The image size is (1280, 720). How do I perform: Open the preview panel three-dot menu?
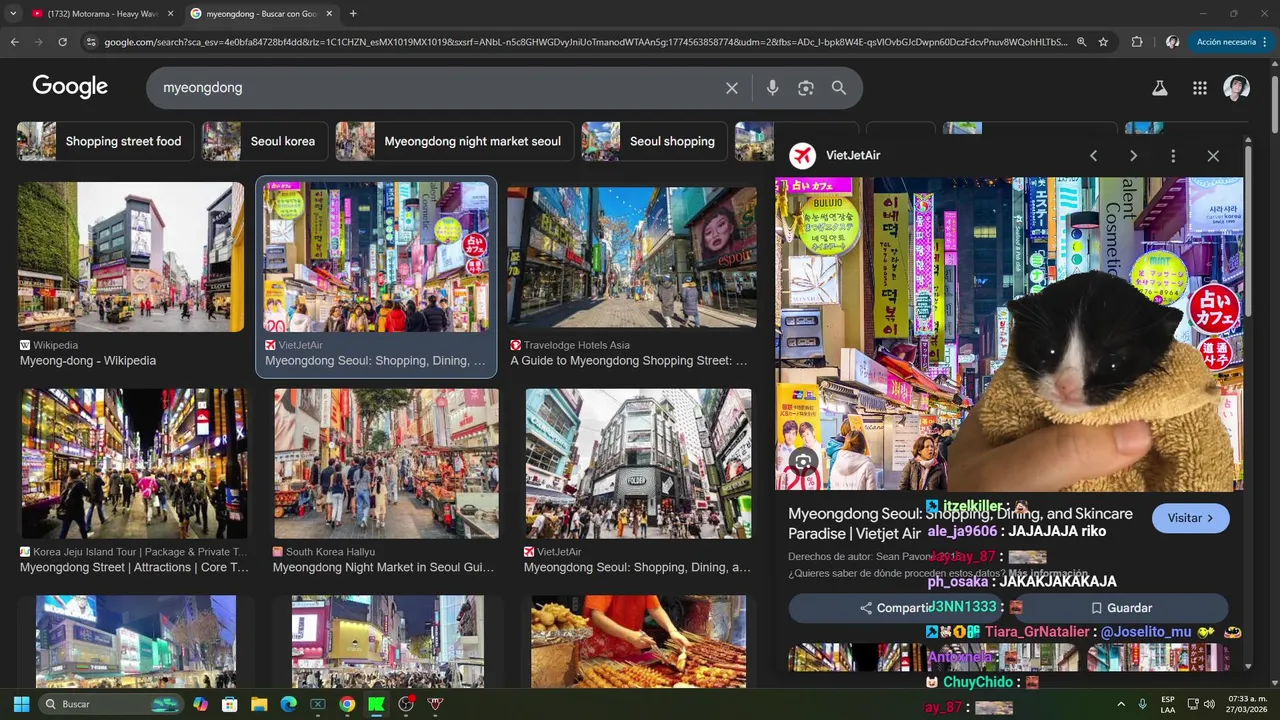pos(1173,156)
